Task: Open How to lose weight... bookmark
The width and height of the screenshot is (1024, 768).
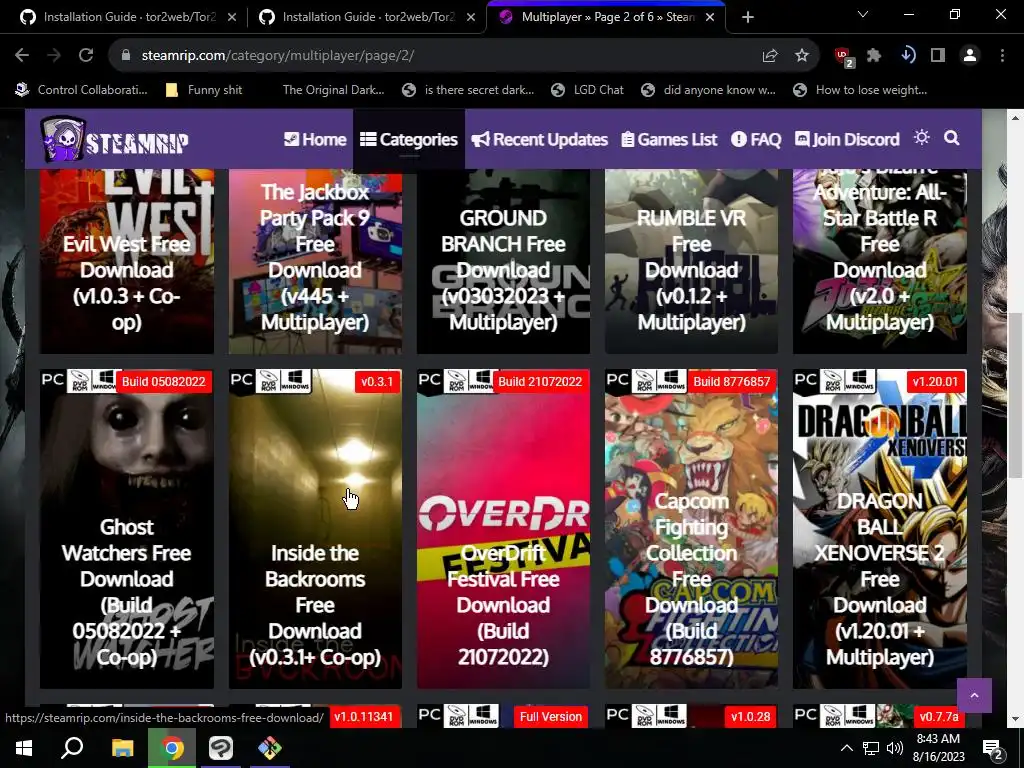Action: pos(860,90)
